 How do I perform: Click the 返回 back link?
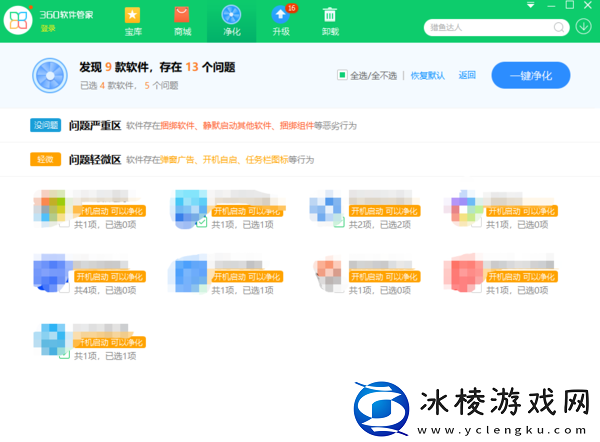pyautogui.click(x=467, y=75)
